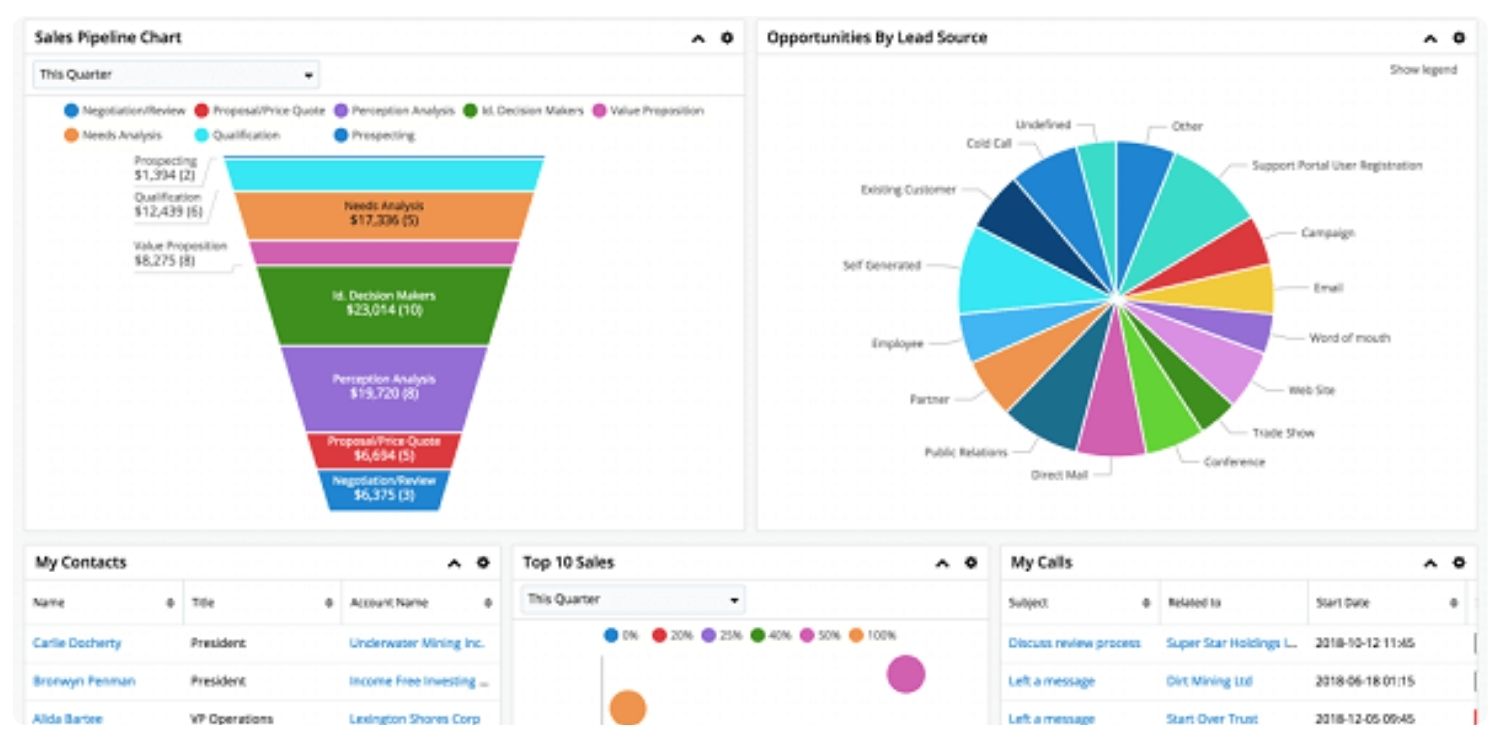Toggle Needs Analysis legend item

[x=112, y=135]
